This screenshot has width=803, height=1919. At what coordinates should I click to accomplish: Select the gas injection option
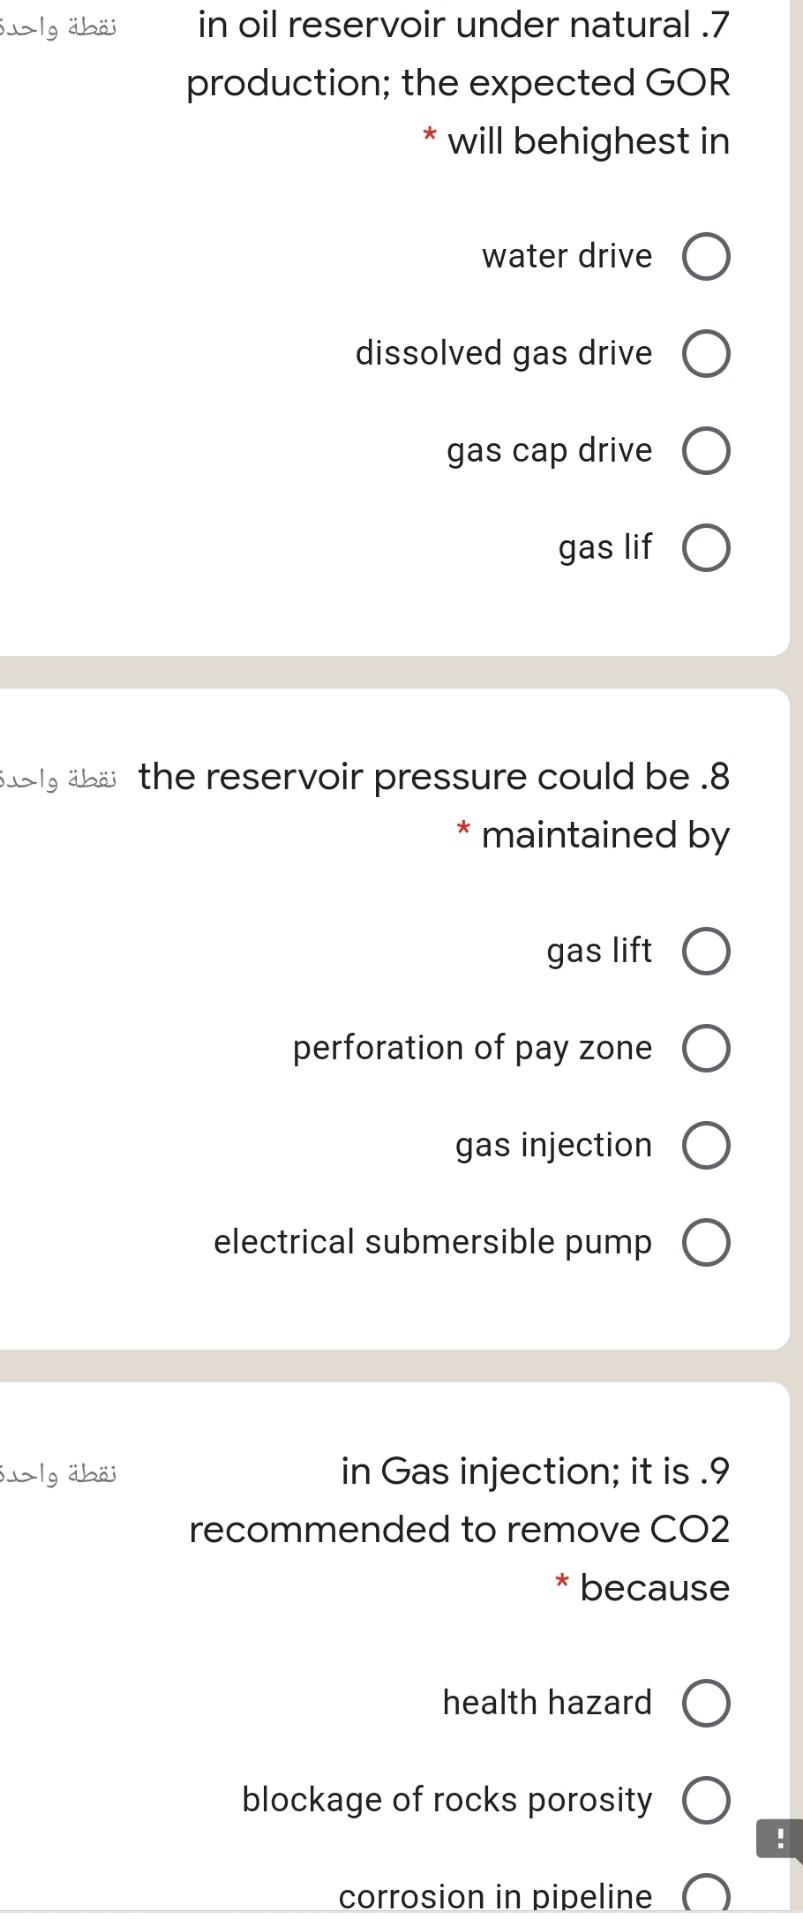click(705, 1145)
